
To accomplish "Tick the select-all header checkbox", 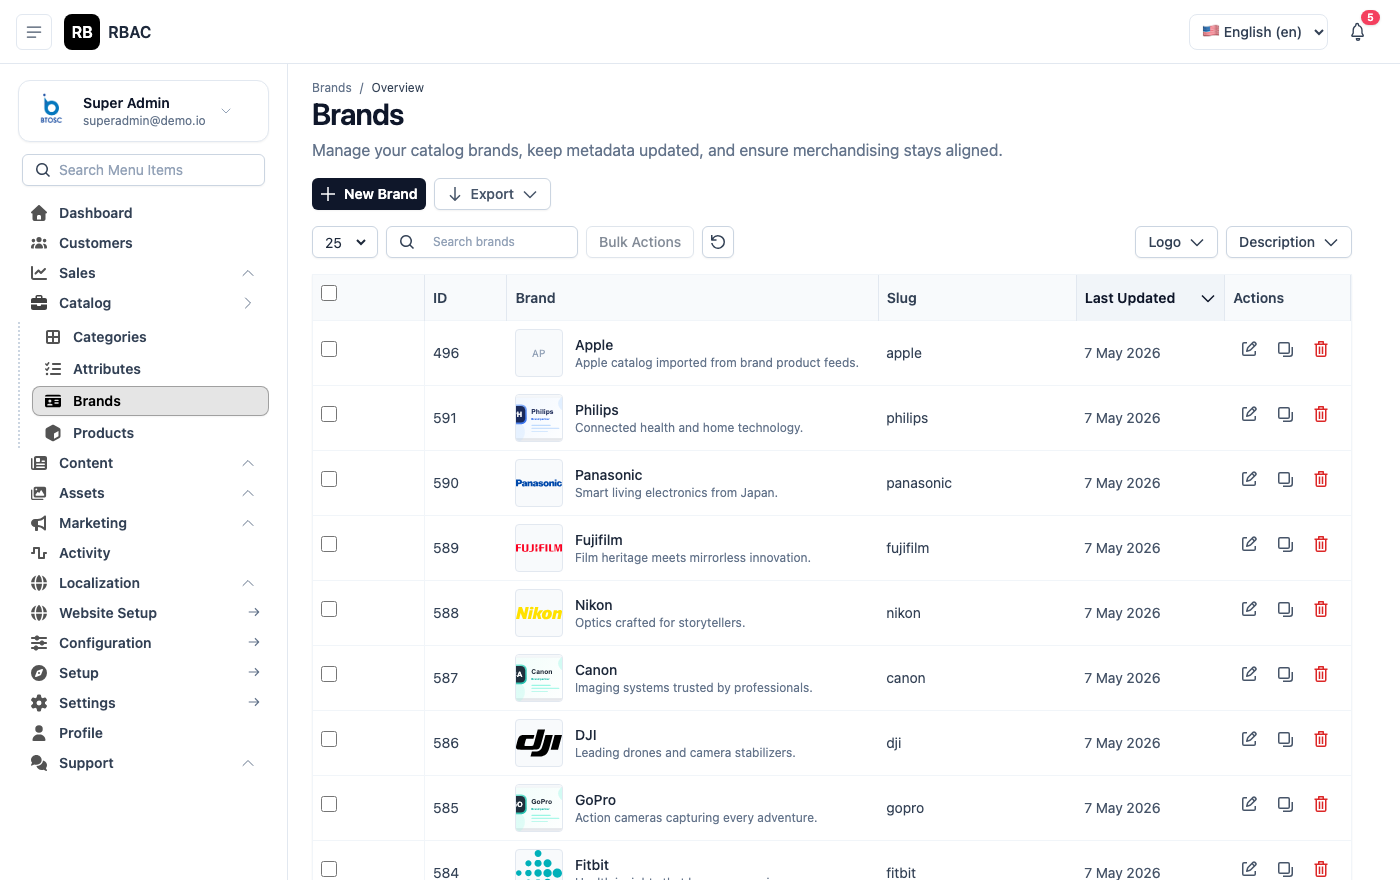I will coord(329,293).
